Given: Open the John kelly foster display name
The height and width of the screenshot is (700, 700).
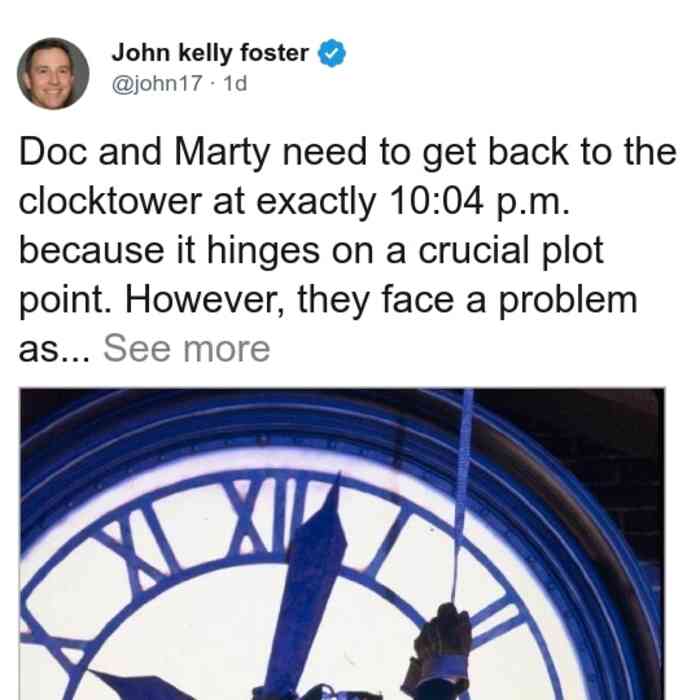Looking at the screenshot, I should 210,53.
